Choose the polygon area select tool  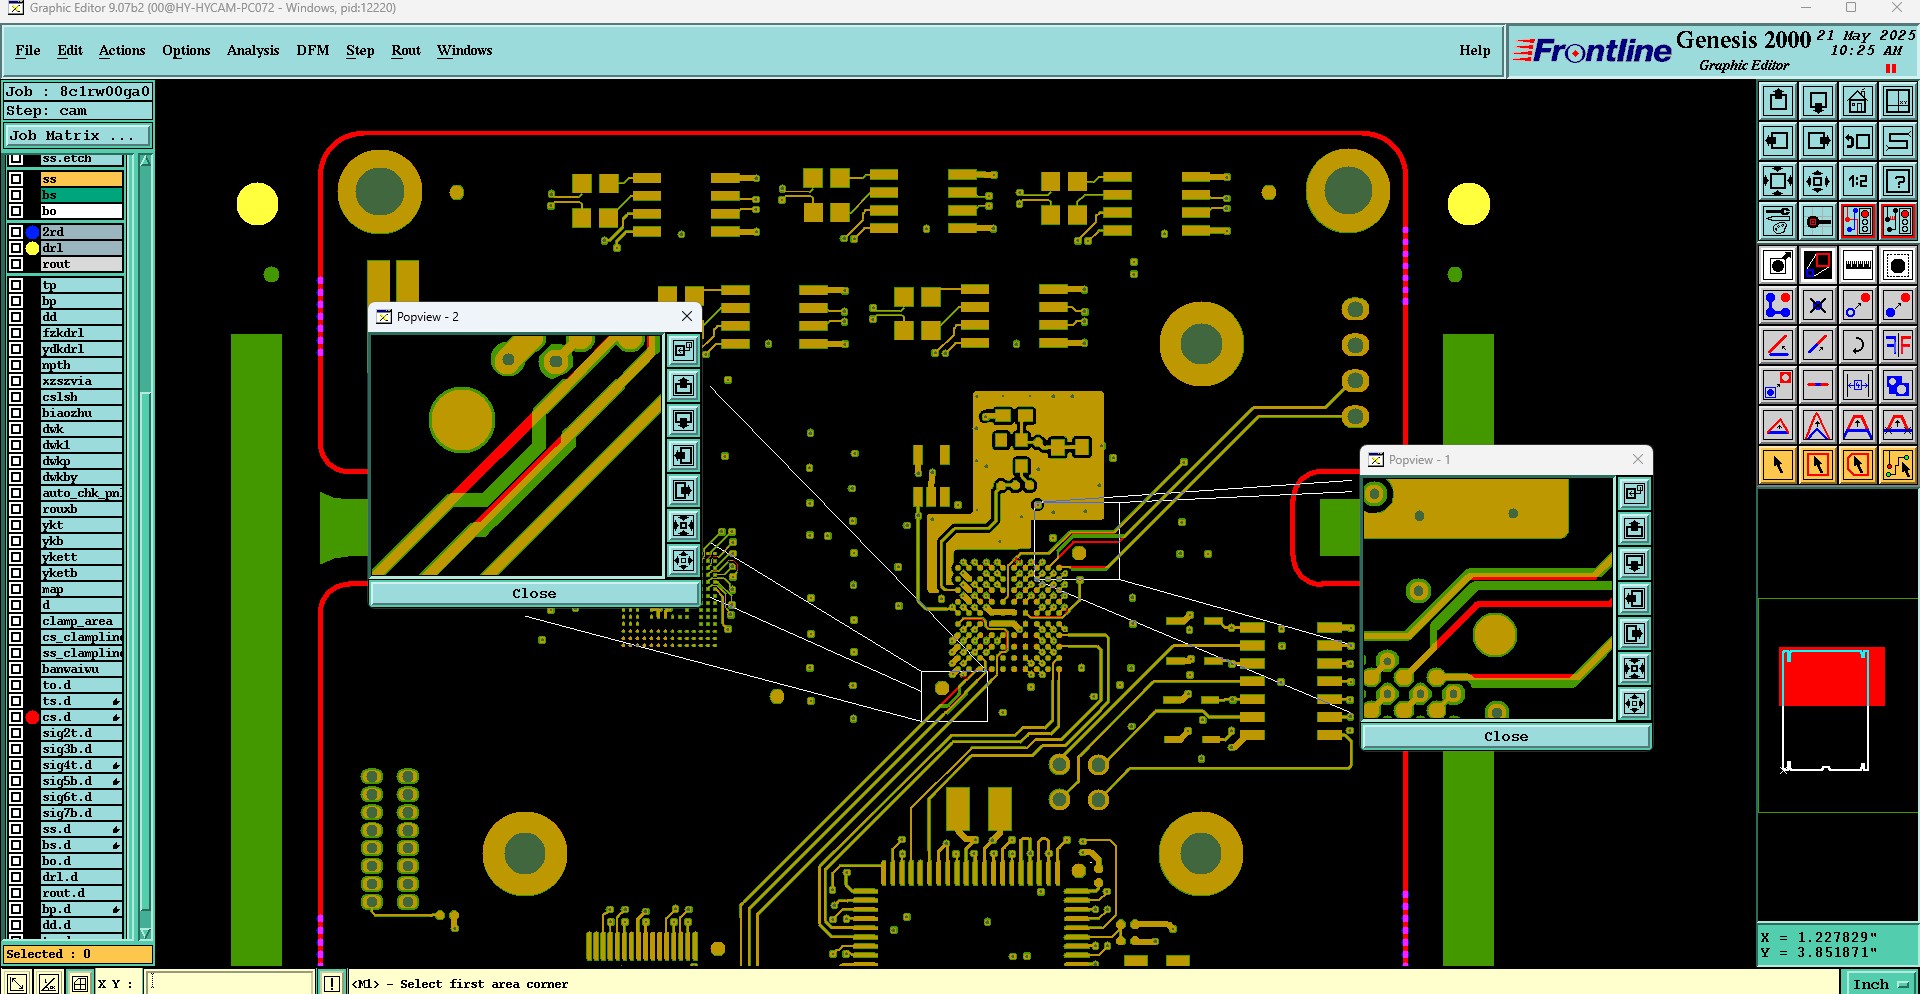pos(1858,465)
